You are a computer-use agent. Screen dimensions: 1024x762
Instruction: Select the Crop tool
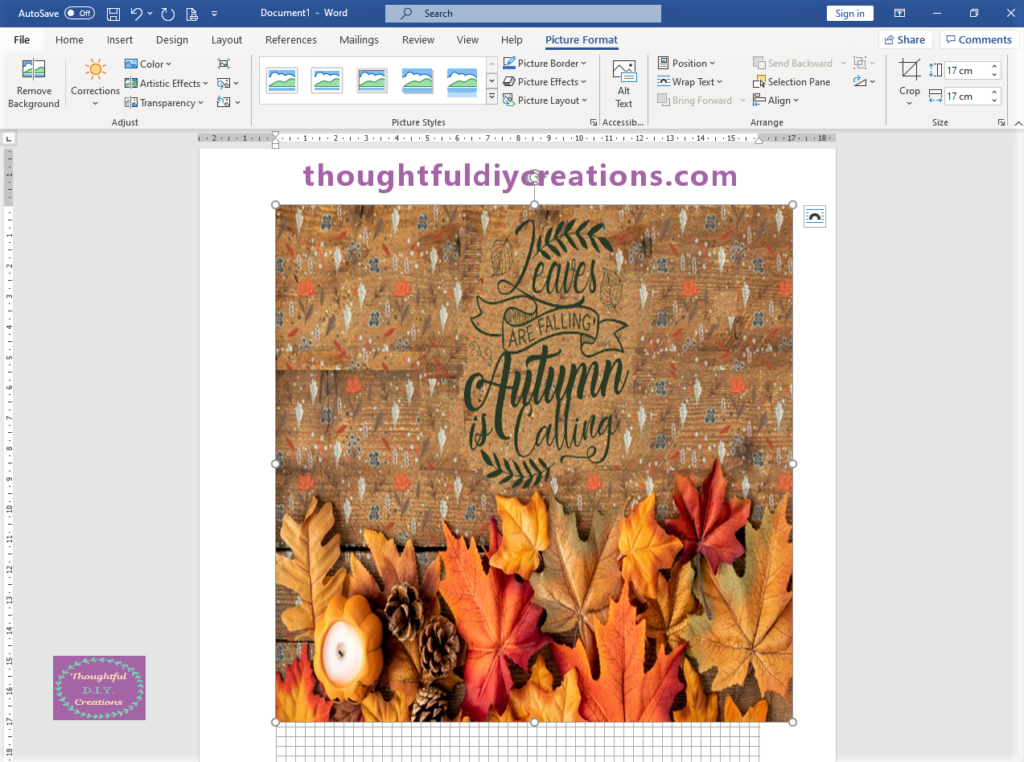pyautogui.click(x=909, y=79)
